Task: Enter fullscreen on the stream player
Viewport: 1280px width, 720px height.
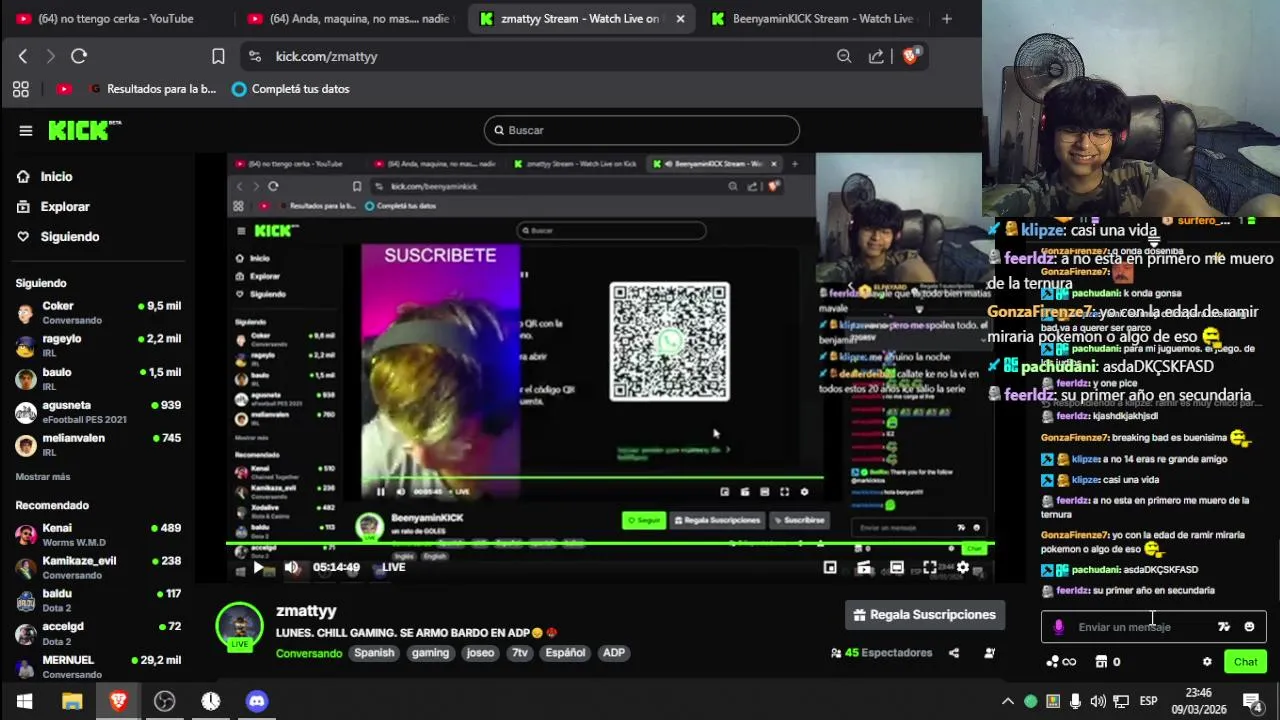Action: [930, 567]
